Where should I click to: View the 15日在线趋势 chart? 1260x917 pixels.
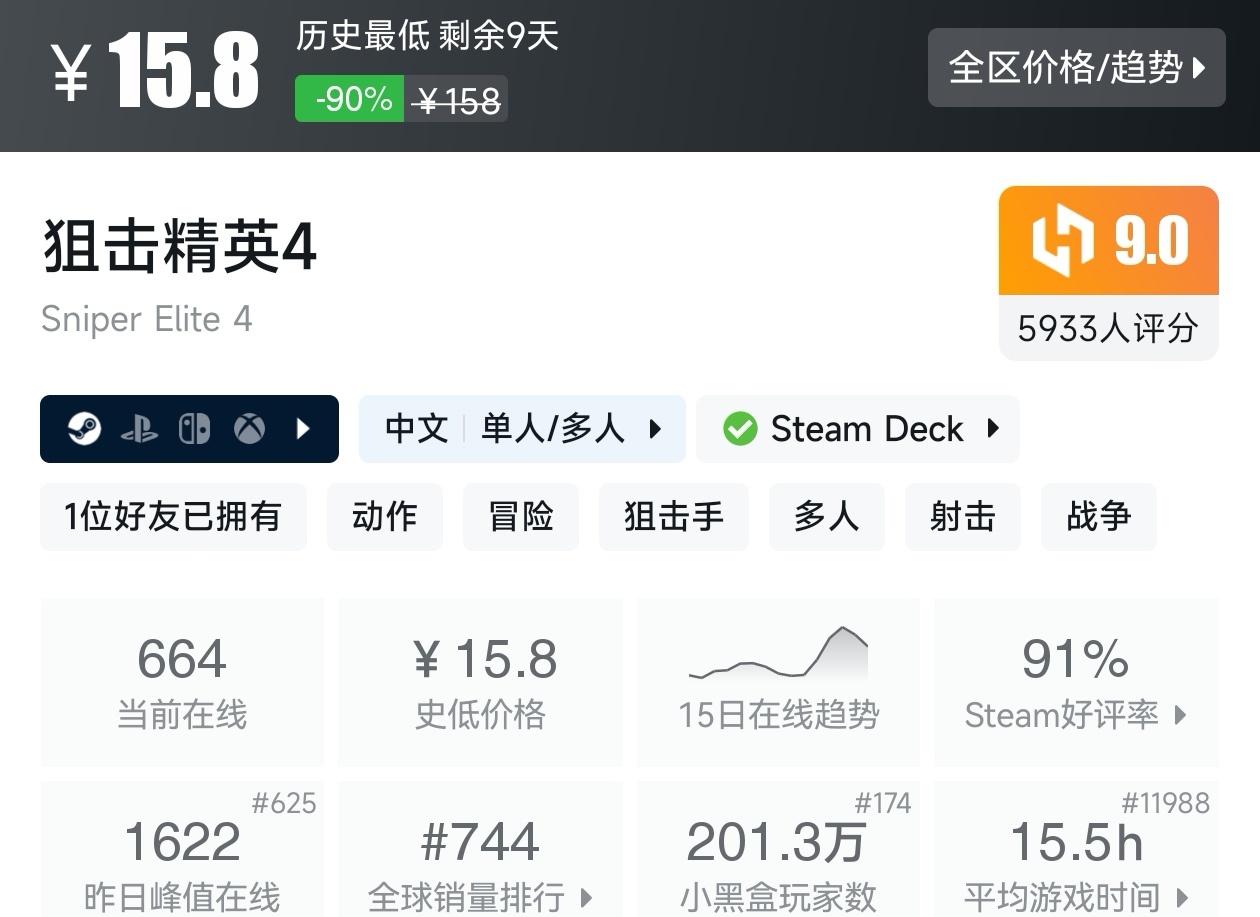tap(778, 681)
